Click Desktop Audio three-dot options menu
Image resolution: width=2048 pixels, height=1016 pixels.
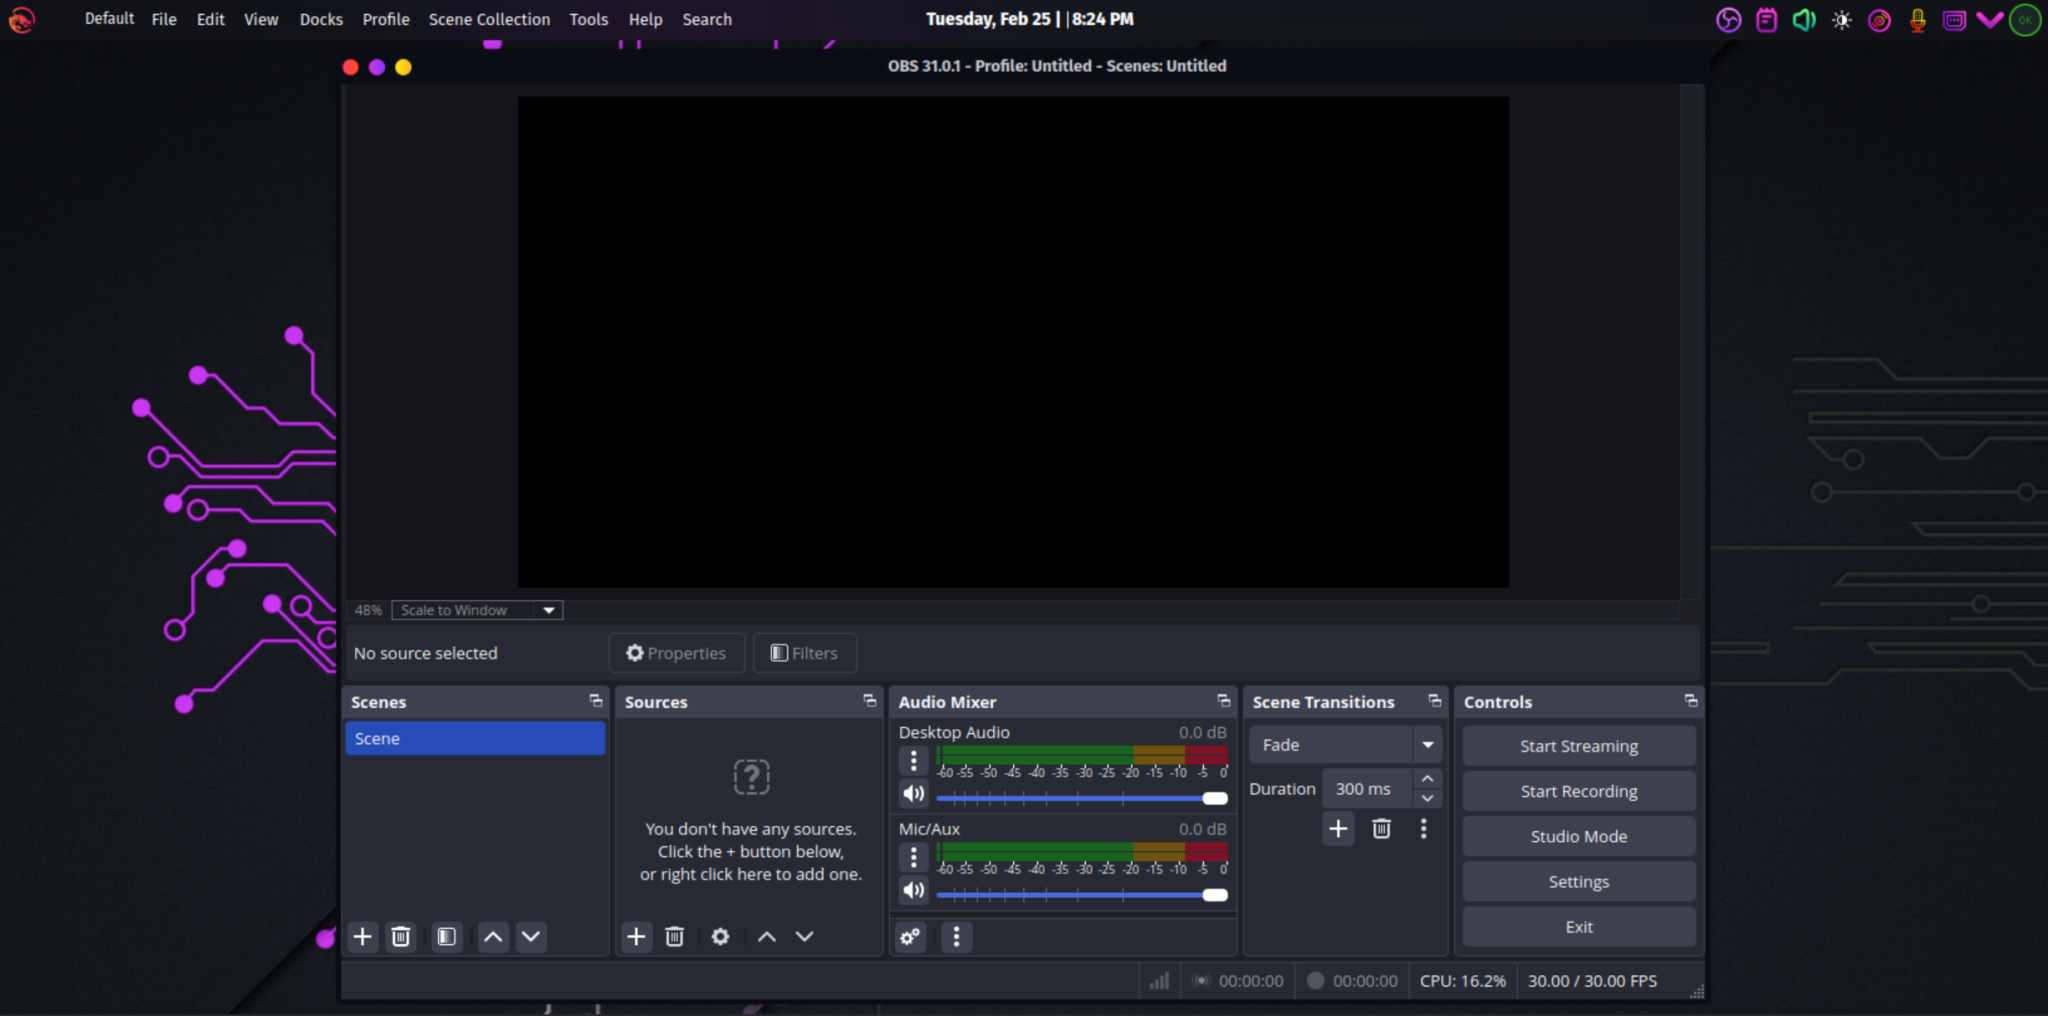[913, 761]
